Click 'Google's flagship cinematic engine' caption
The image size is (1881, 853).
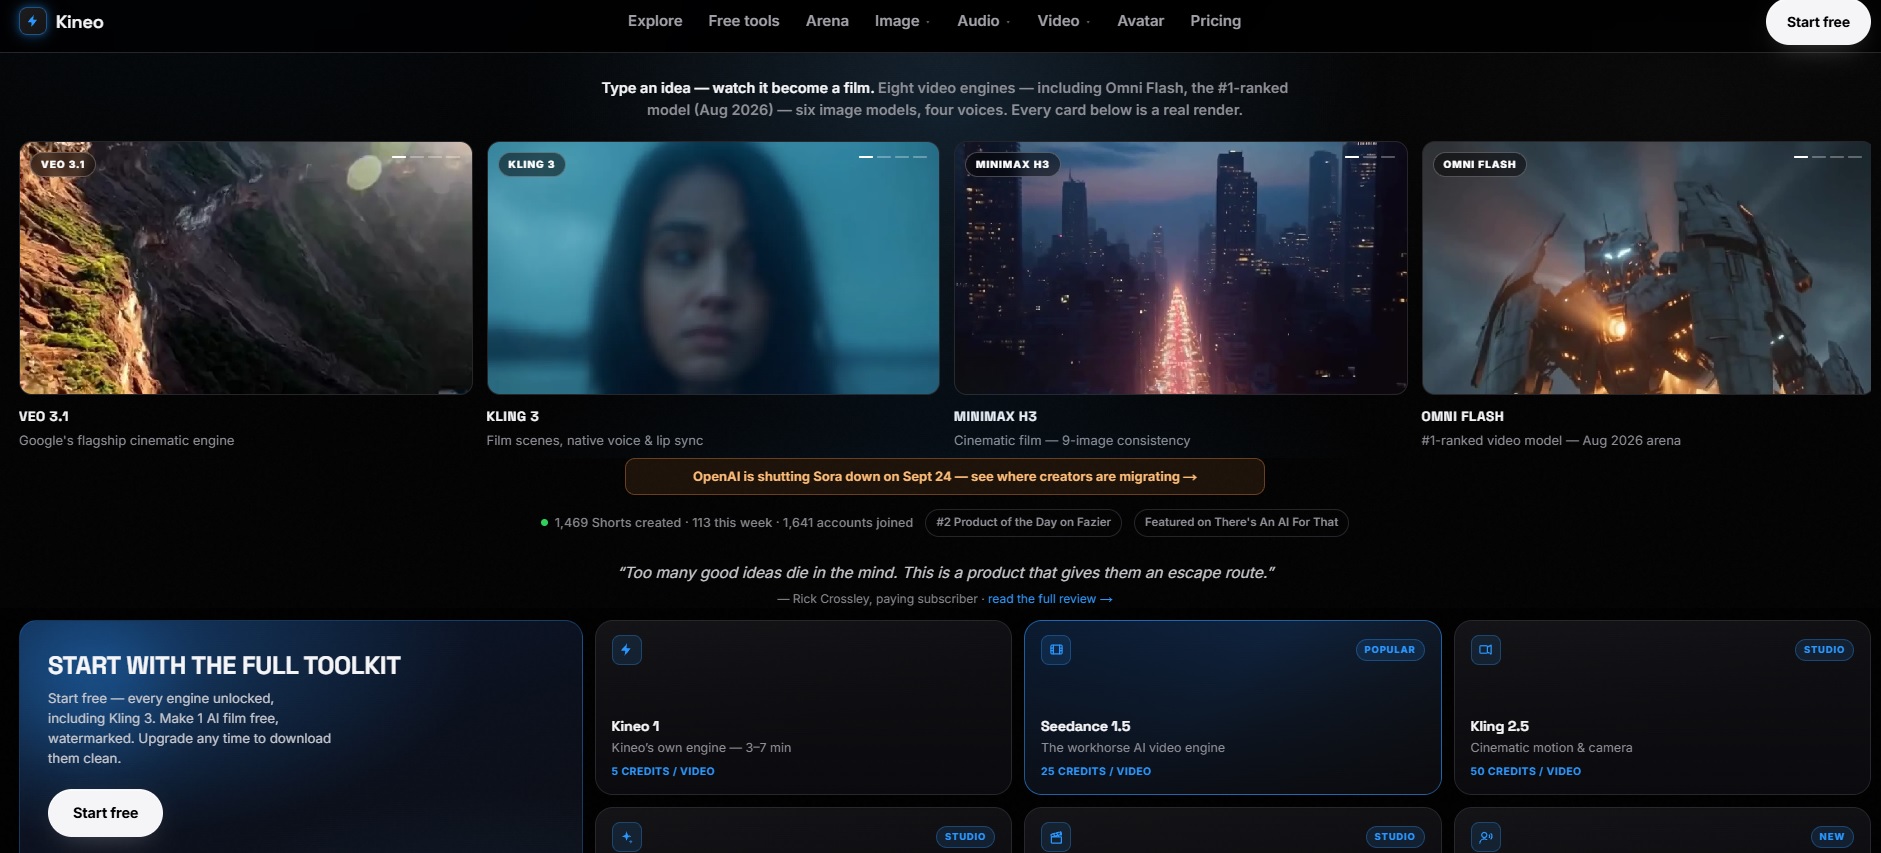[x=127, y=441]
